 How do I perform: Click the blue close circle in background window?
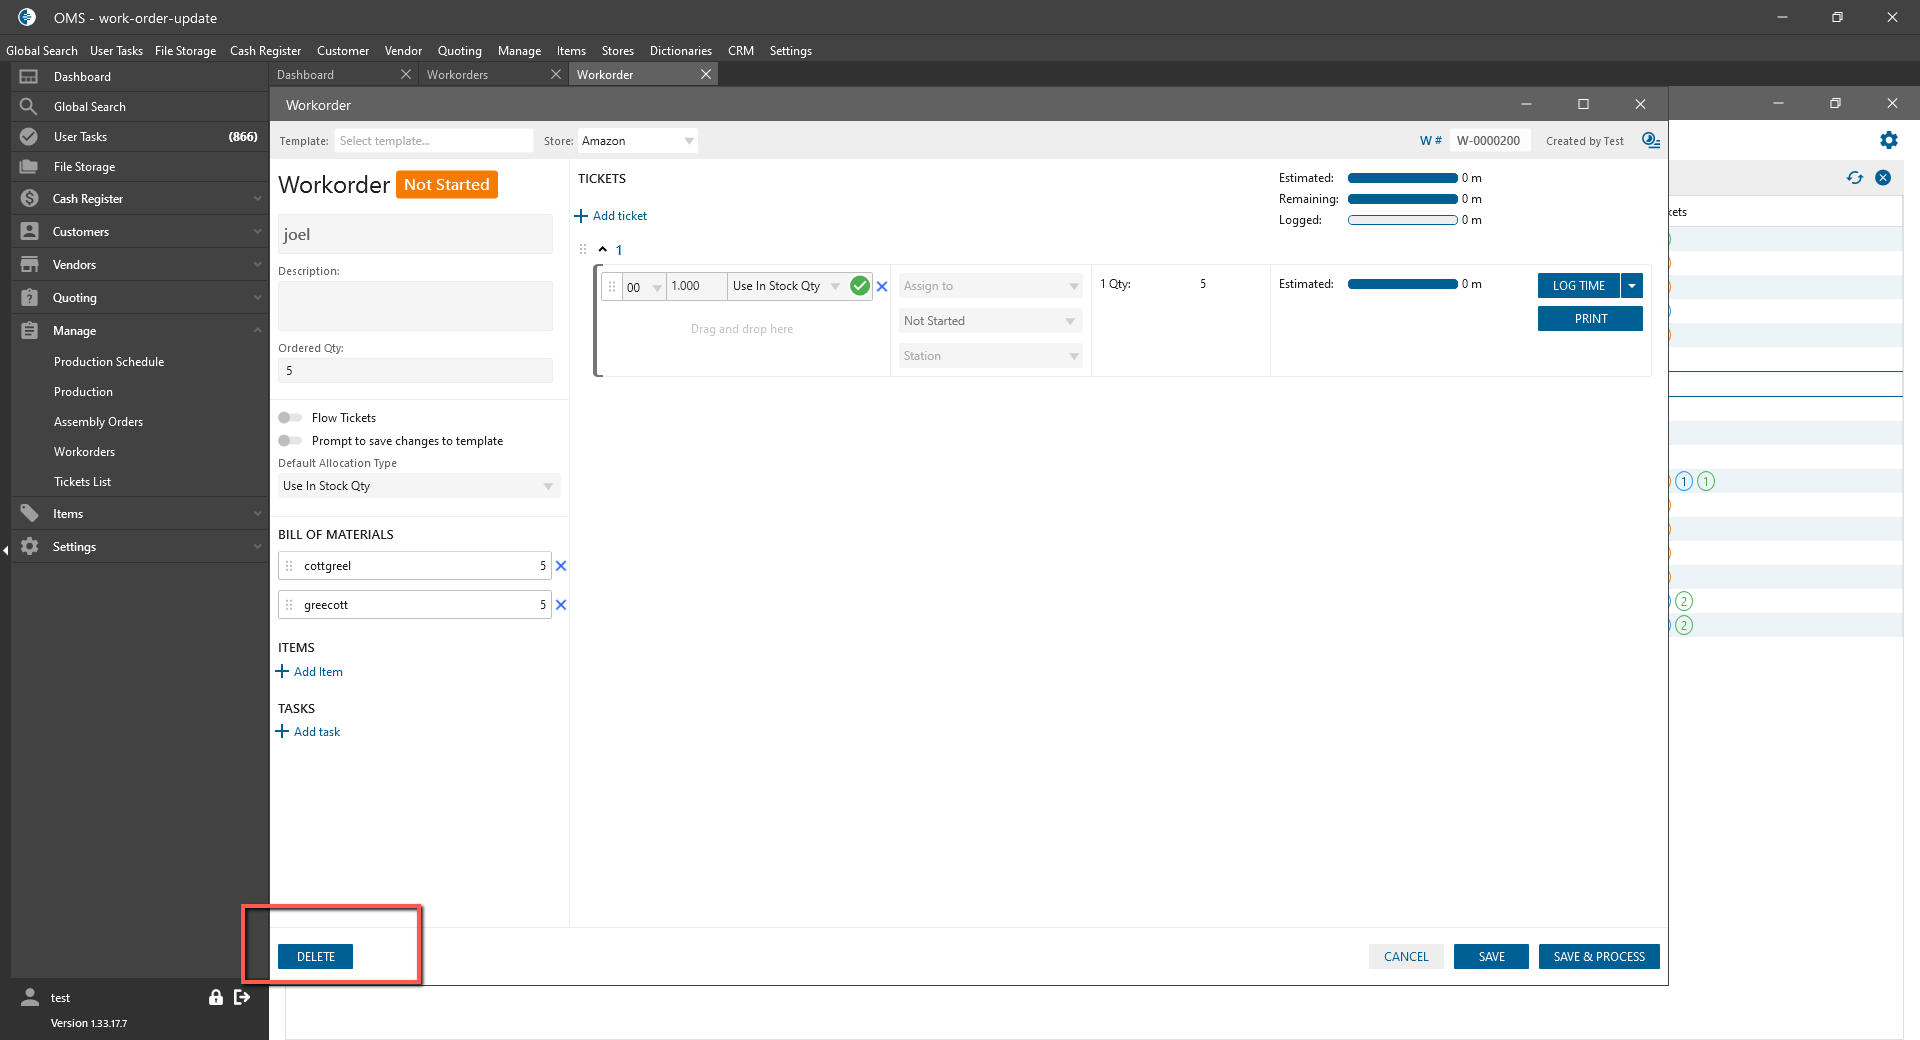tap(1883, 178)
